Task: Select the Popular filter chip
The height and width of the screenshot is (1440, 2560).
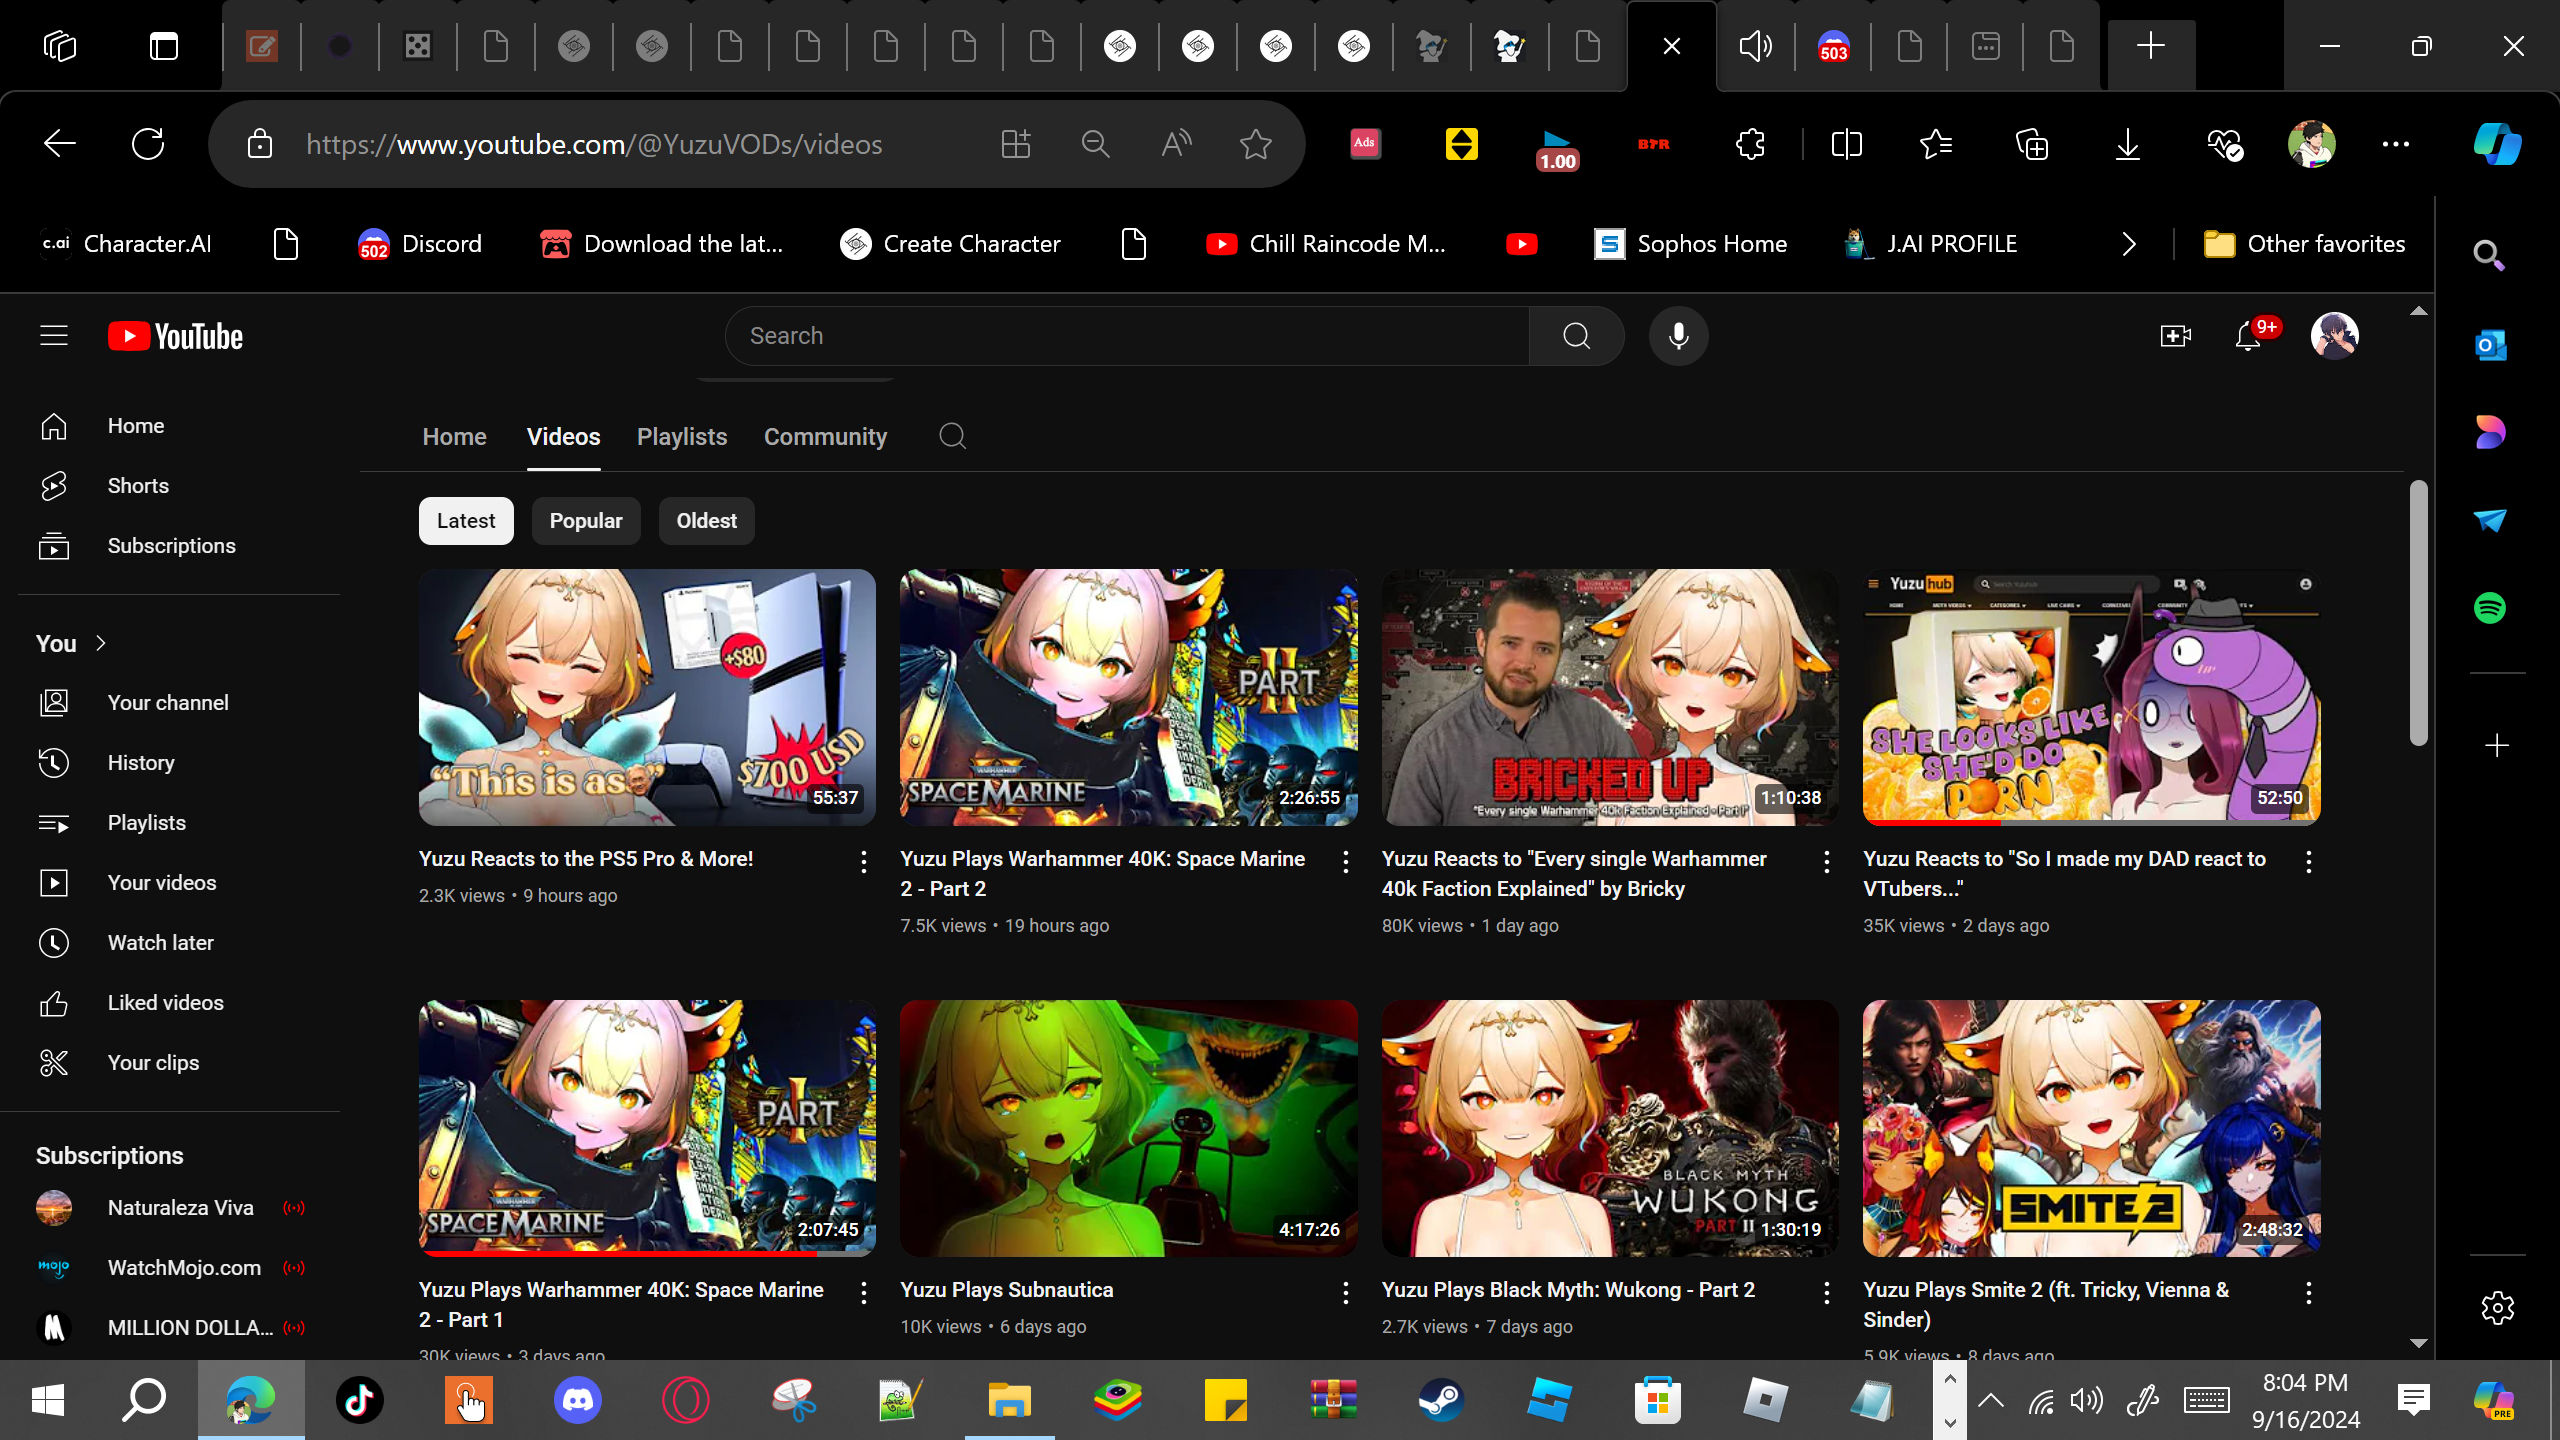Action: pyautogui.click(x=586, y=521)
